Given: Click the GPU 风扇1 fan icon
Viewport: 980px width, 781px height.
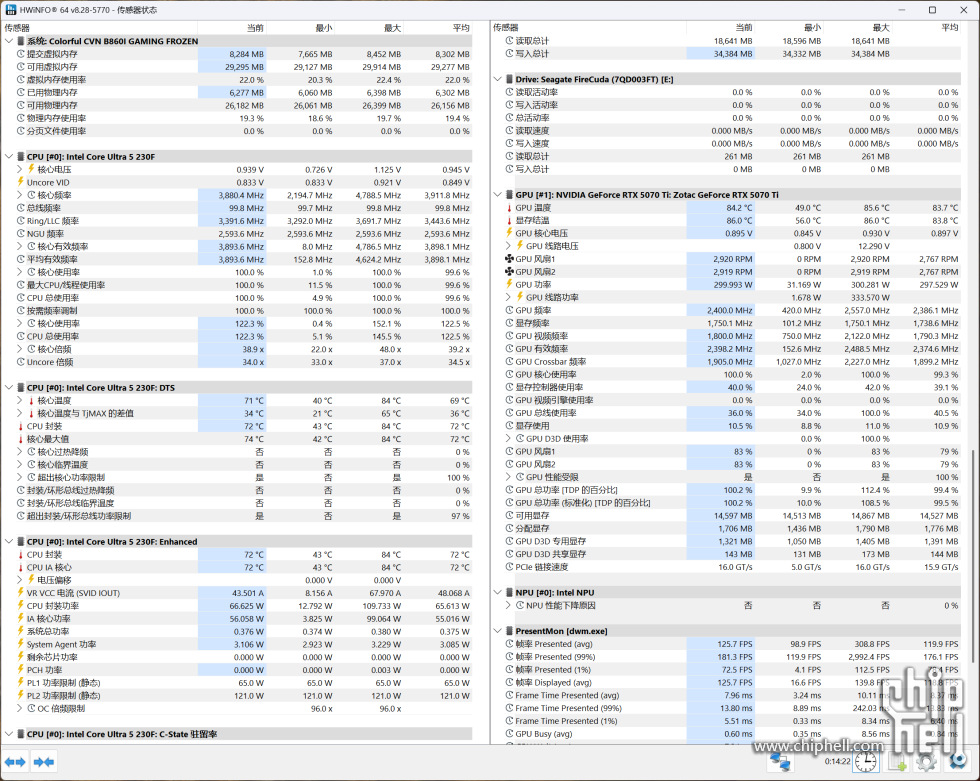Looking at the screenshot, I should [x=508, y=259].
